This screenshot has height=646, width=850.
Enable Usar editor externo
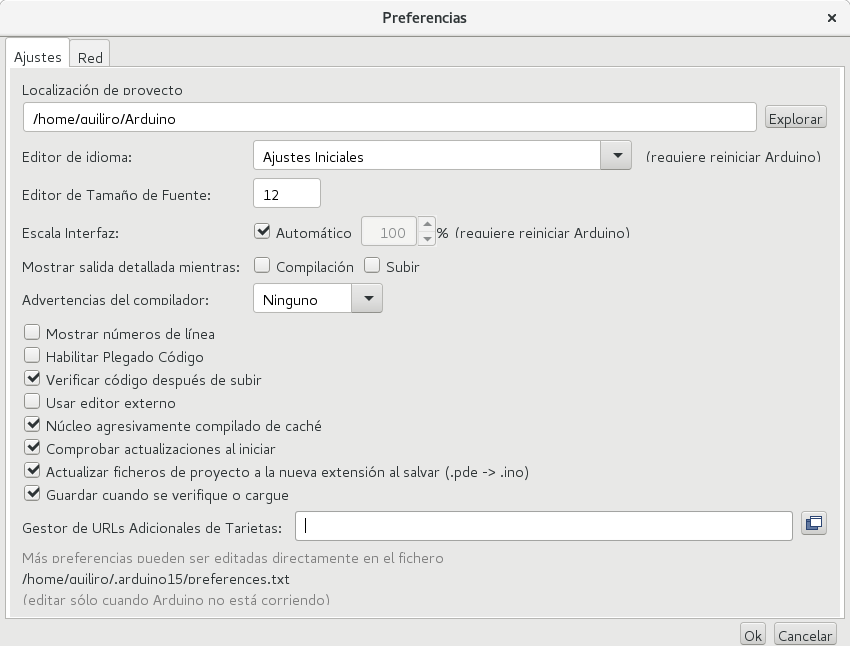point(31,402)
